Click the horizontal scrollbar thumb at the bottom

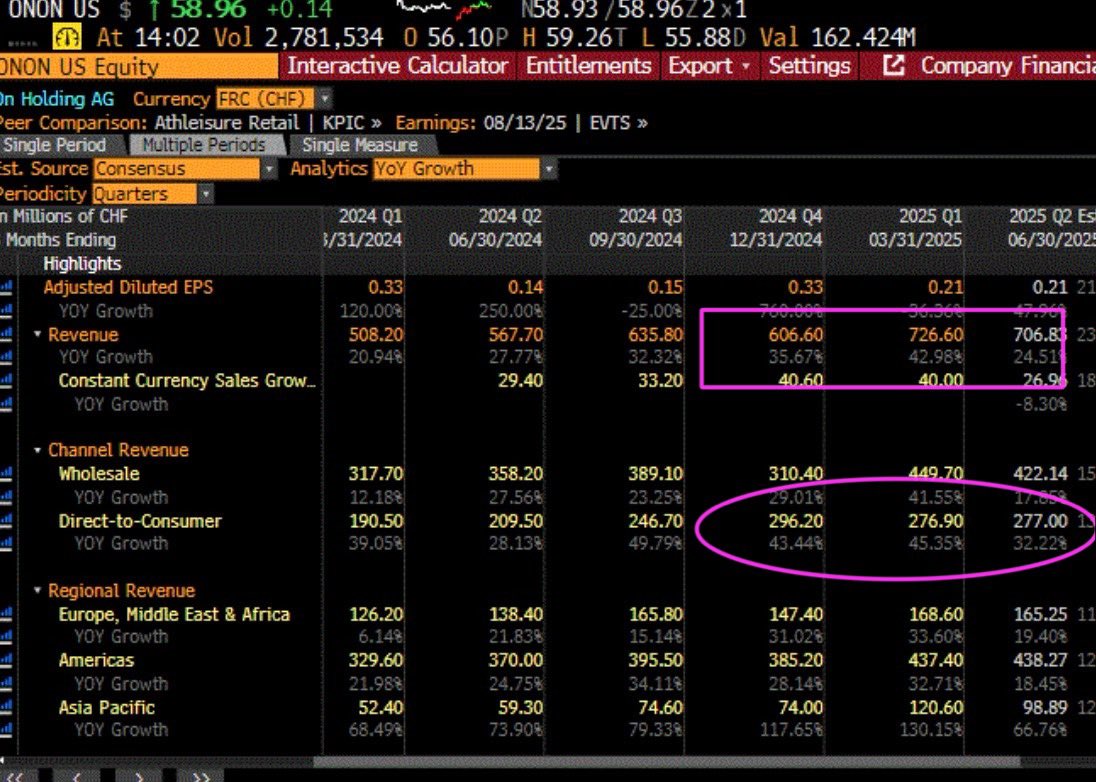click(x=667, y=761)
